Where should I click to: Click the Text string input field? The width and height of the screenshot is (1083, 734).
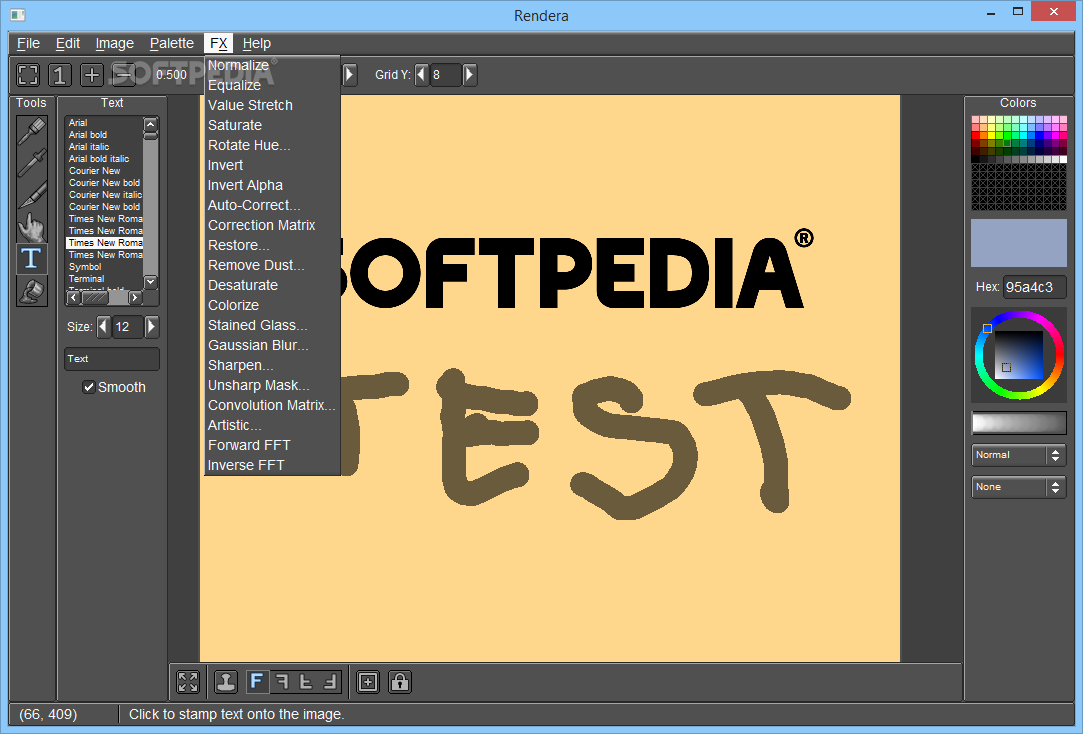[x=112, y=359]
